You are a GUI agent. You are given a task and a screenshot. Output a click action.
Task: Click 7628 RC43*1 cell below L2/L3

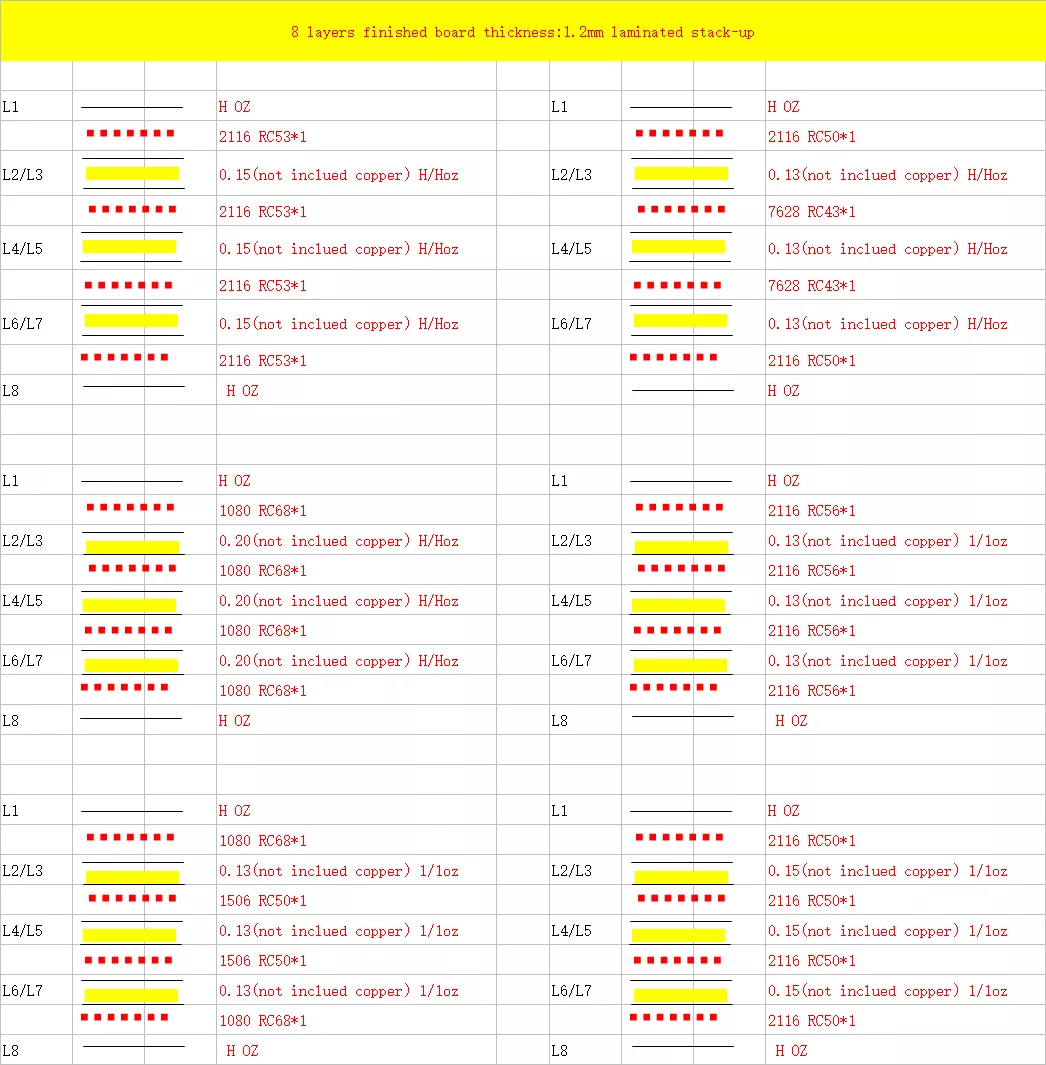coord(811,212)
